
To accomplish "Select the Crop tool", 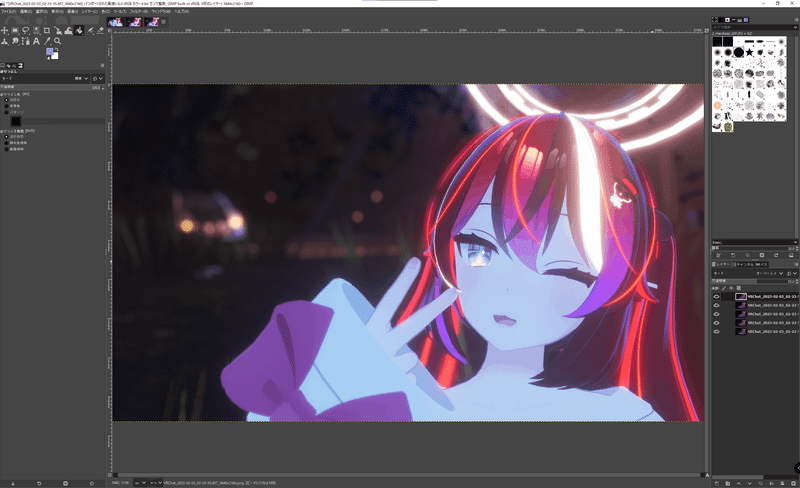I will tap(47, 31).
